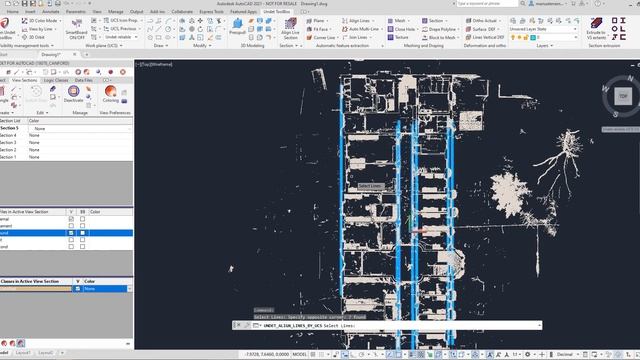Toggle V checkbox for fourth file row
Image resolution: width=640 pixels, height=360 pixels.
click(71, 240)
